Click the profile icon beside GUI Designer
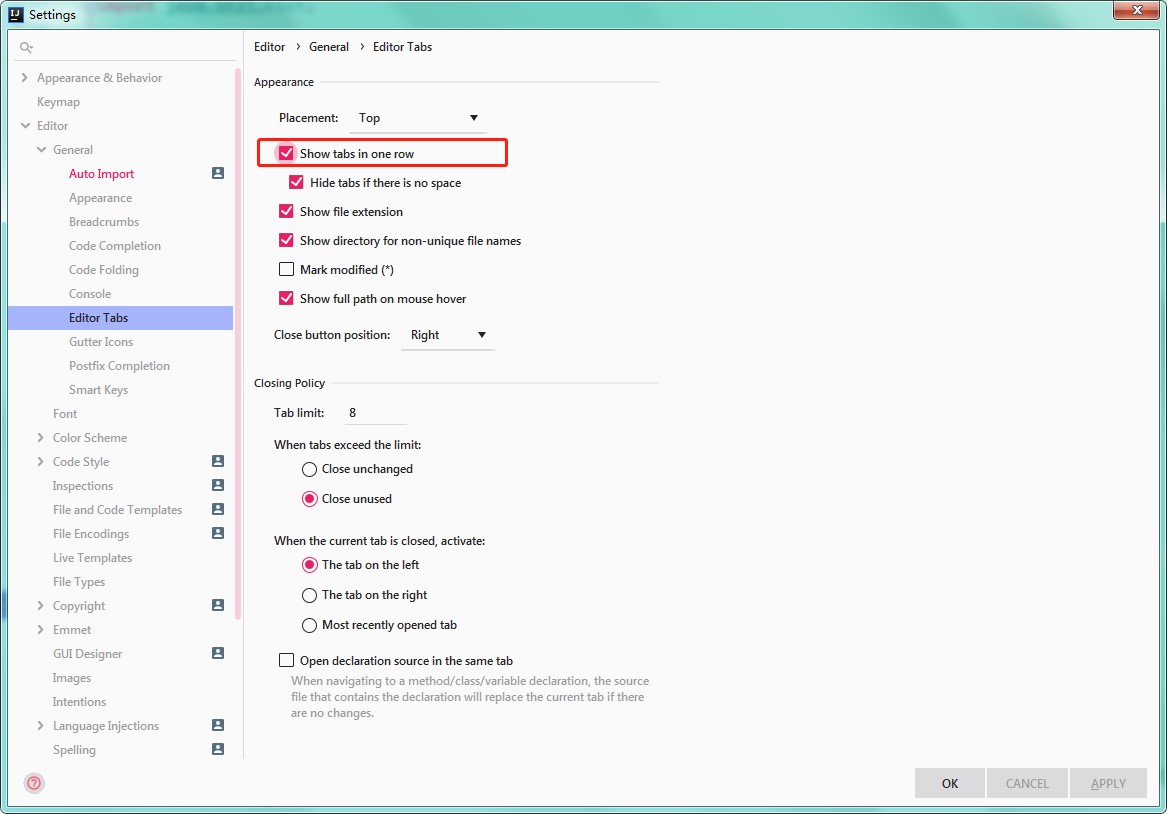Viewport: 1167px width, 814px height. pos(218,653)
